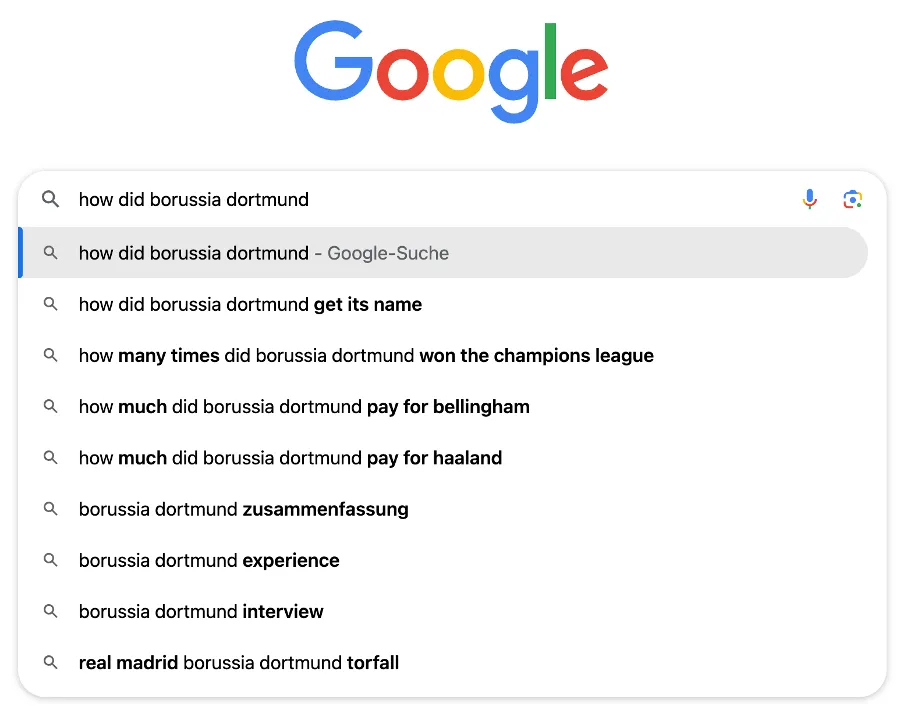Image resolution: width=908 pixels, height=710 pixels.
Task: Click search icon beside 'torfall' suggestion
Action: (x=50, y=662)
